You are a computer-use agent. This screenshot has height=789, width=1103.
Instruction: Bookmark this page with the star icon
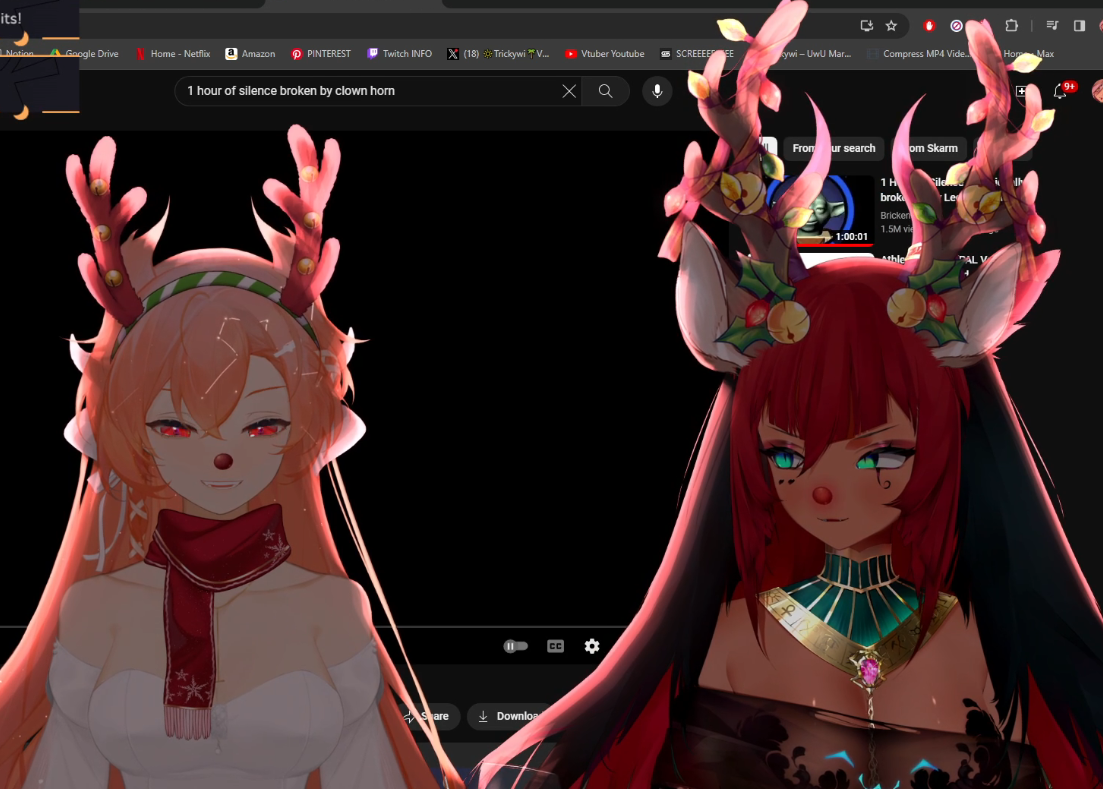[891, 26]
